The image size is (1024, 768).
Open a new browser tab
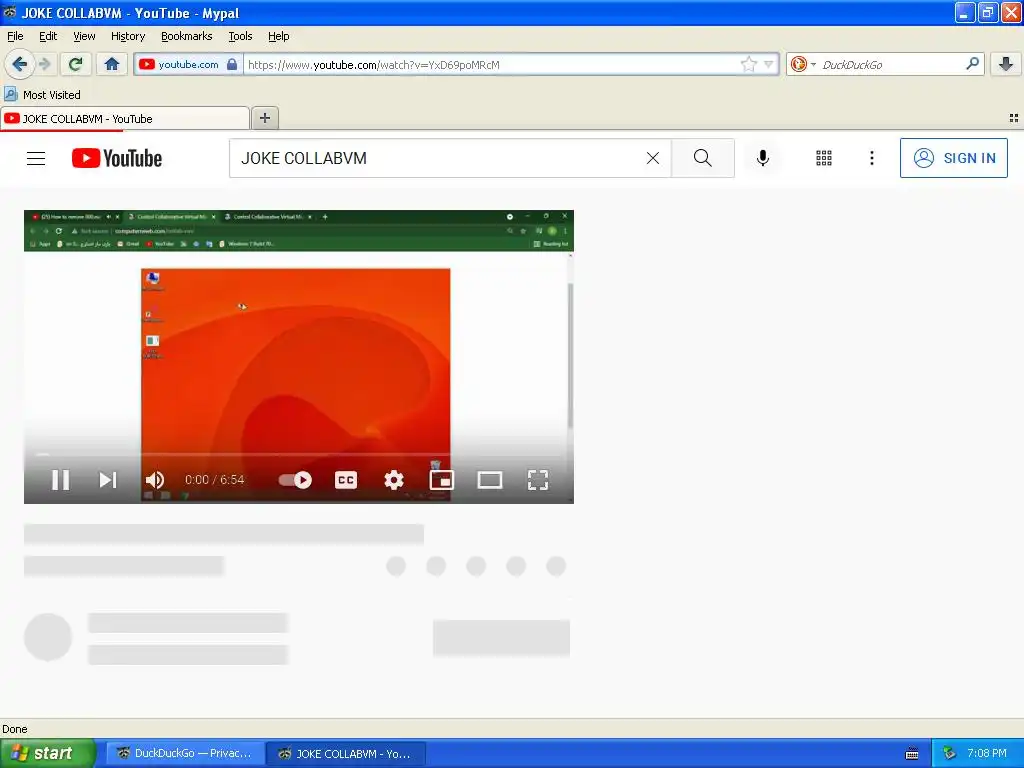tap(264, 118)
